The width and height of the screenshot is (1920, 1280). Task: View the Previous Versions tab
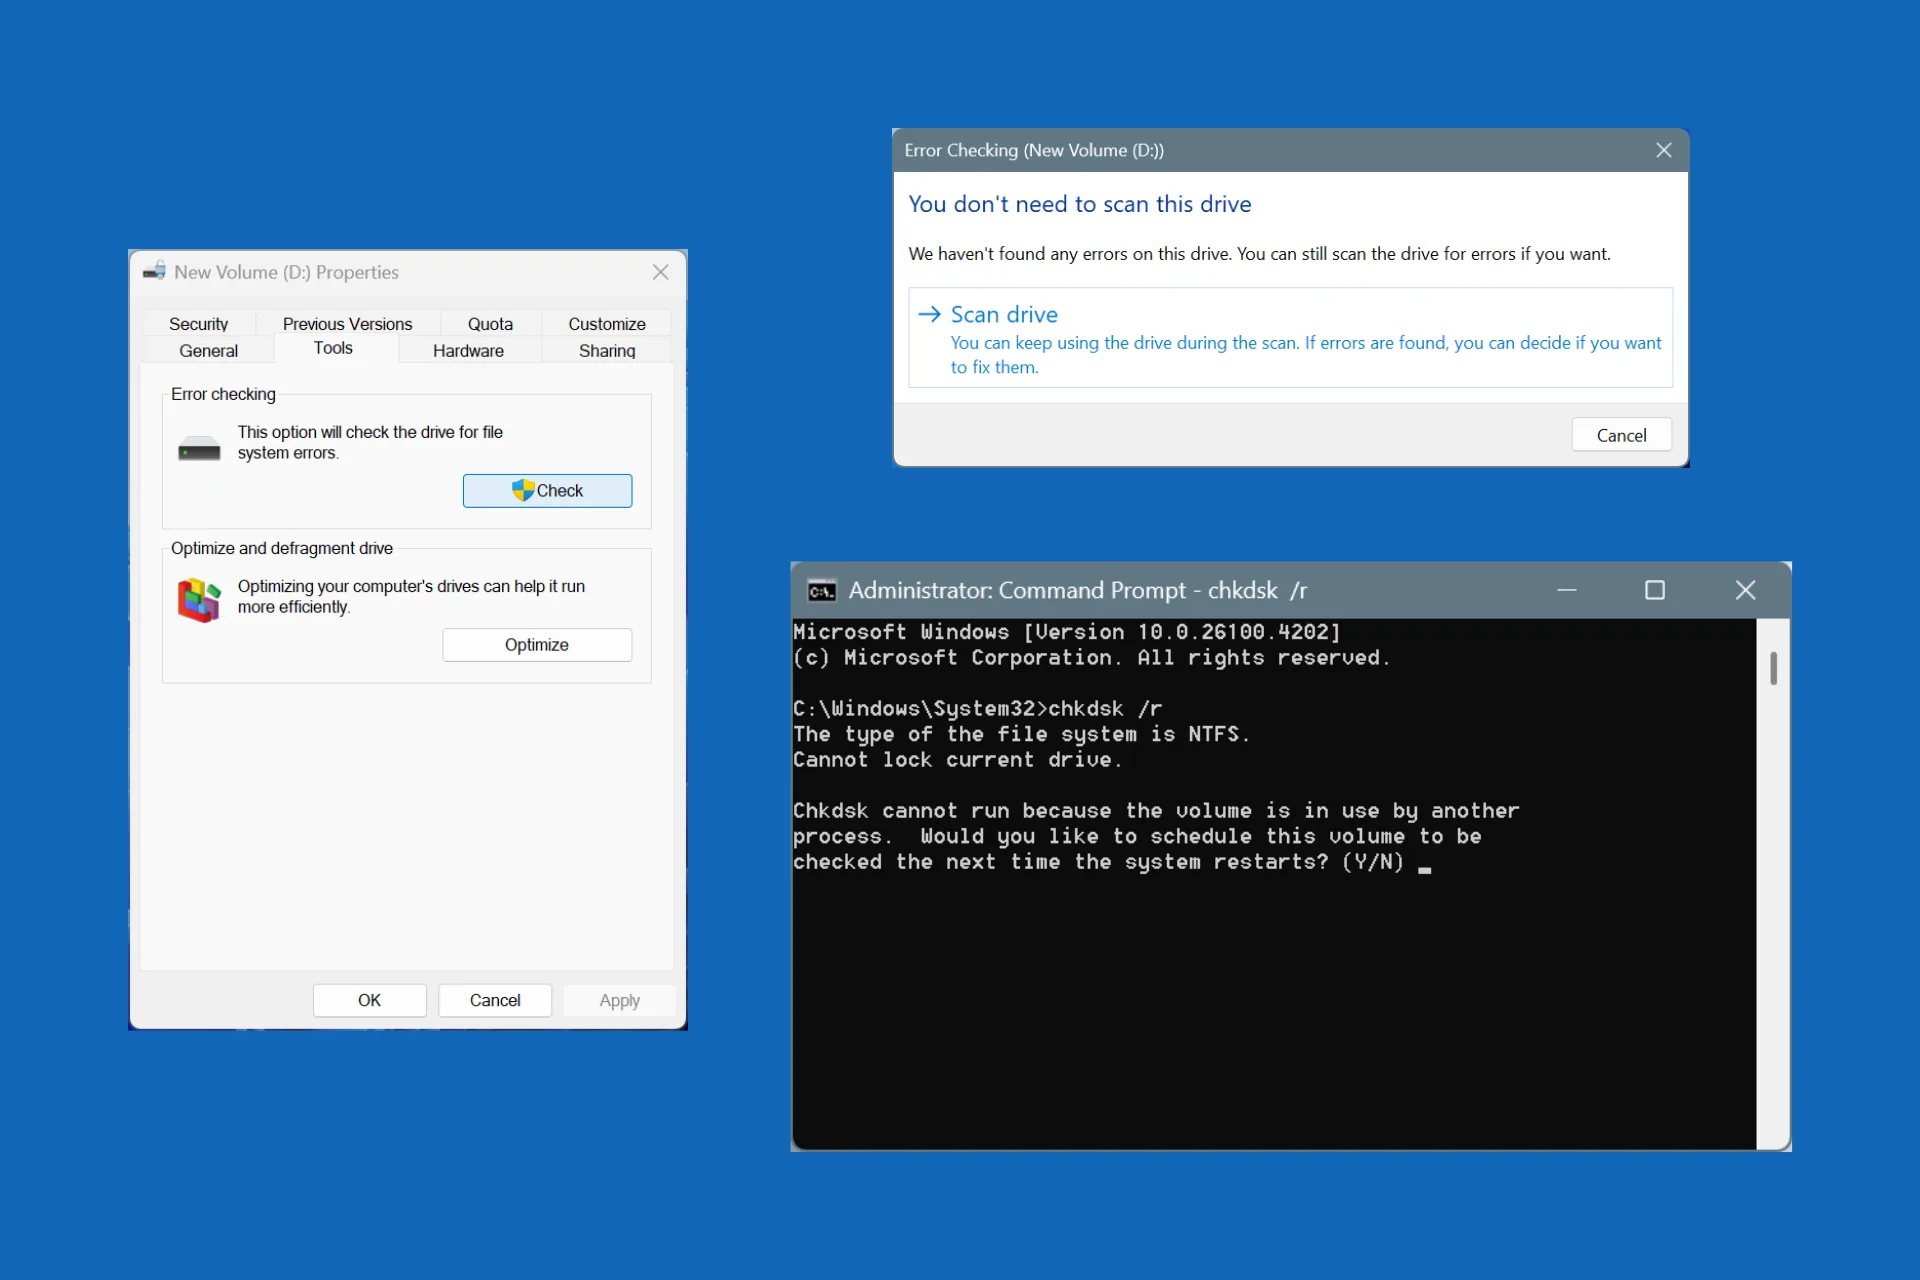(347, 323)
